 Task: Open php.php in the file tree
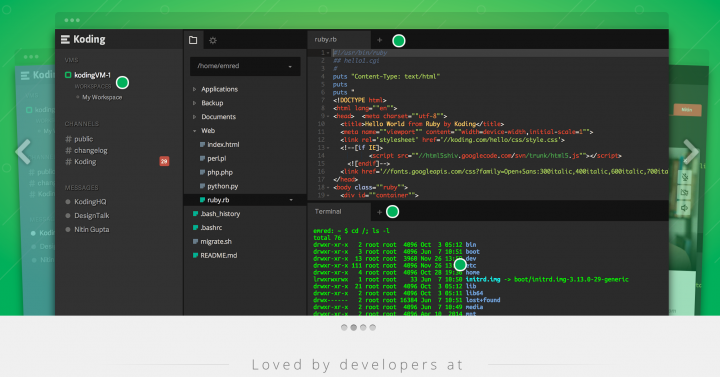click(220, 172)
